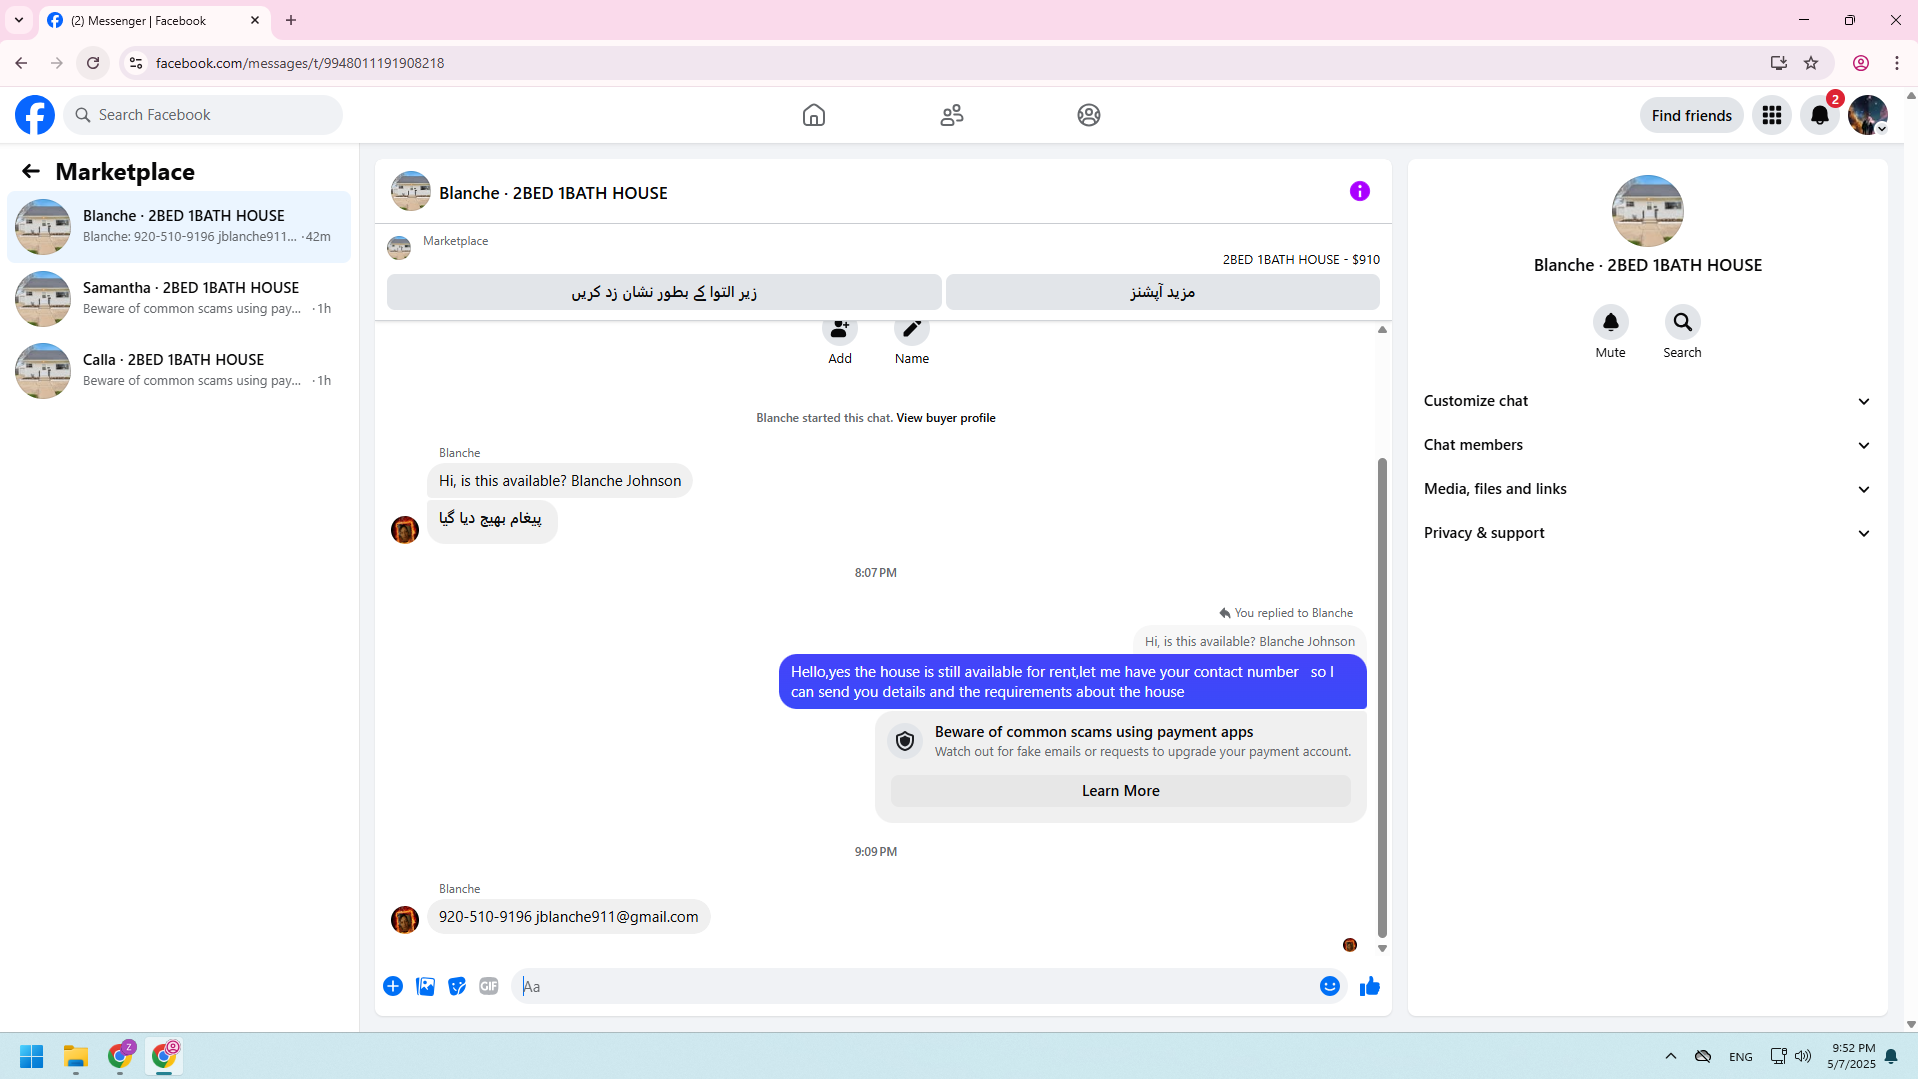Viewport: 1918px width, 1079px height.
Task: Click the browser address bar URL
Action: pos(300,63)
